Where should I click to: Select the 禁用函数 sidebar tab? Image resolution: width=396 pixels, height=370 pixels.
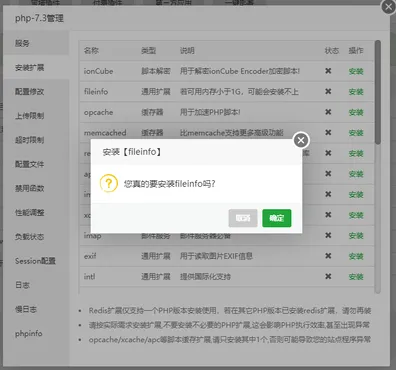point(36,188)
